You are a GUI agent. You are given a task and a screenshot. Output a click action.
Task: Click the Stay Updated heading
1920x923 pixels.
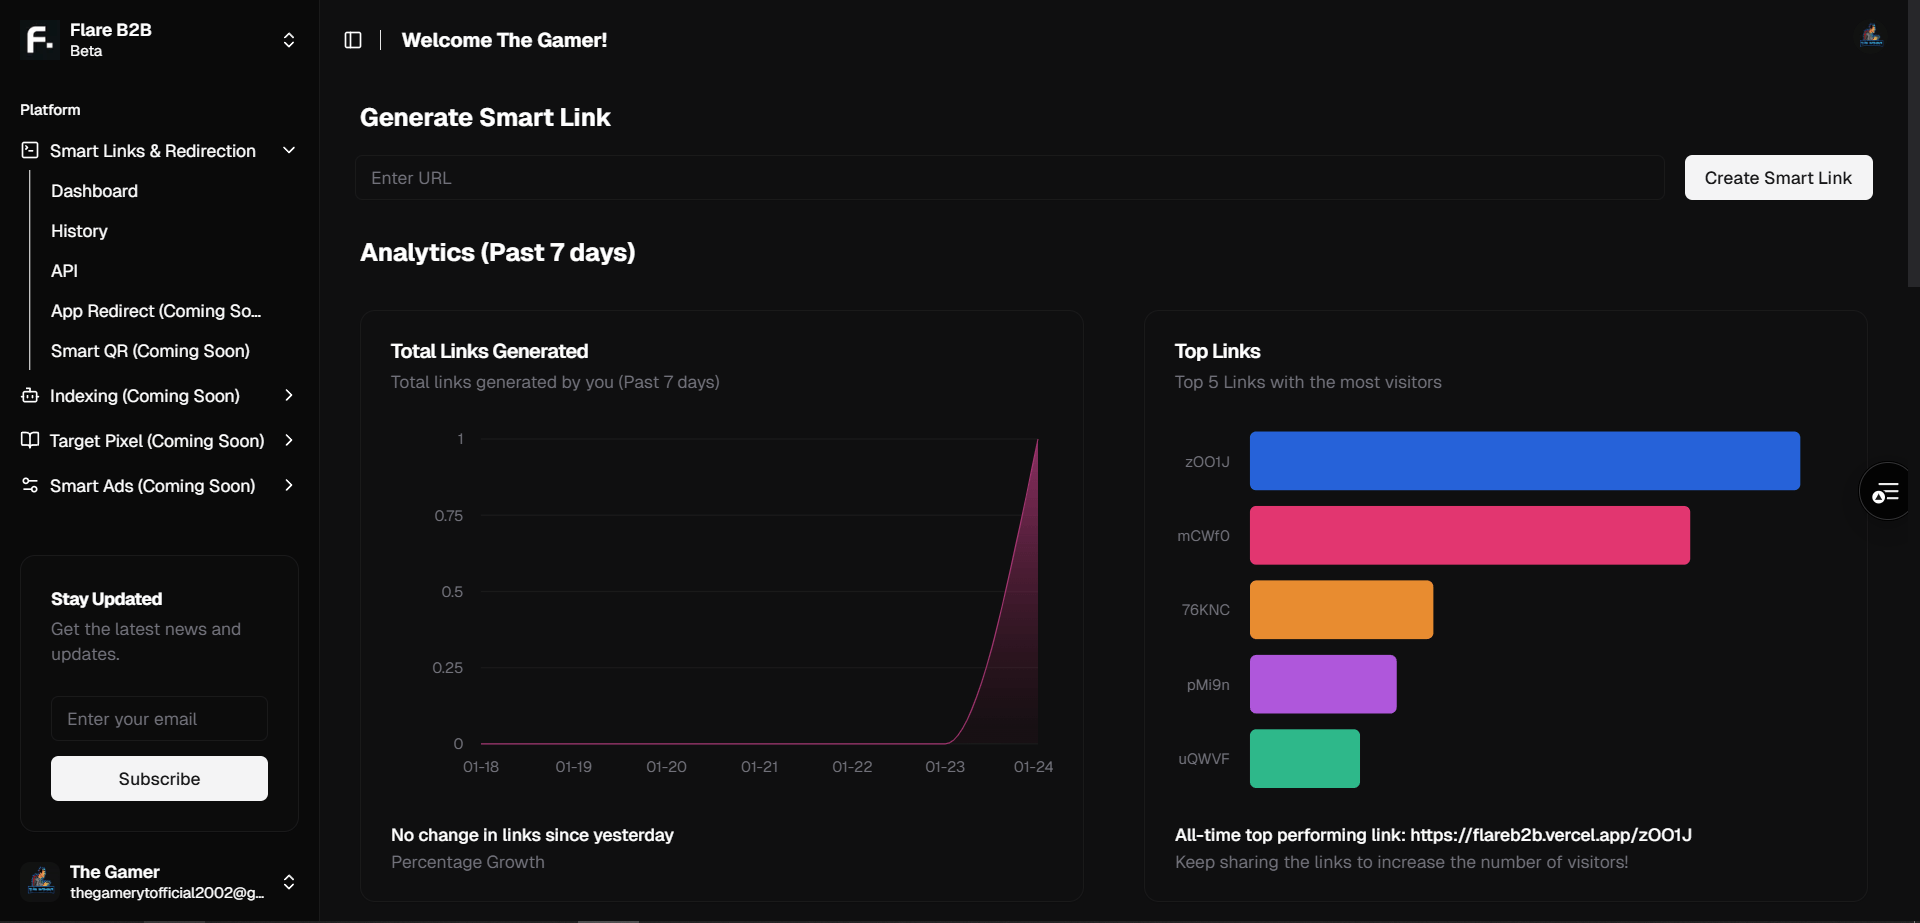(106, 599)
